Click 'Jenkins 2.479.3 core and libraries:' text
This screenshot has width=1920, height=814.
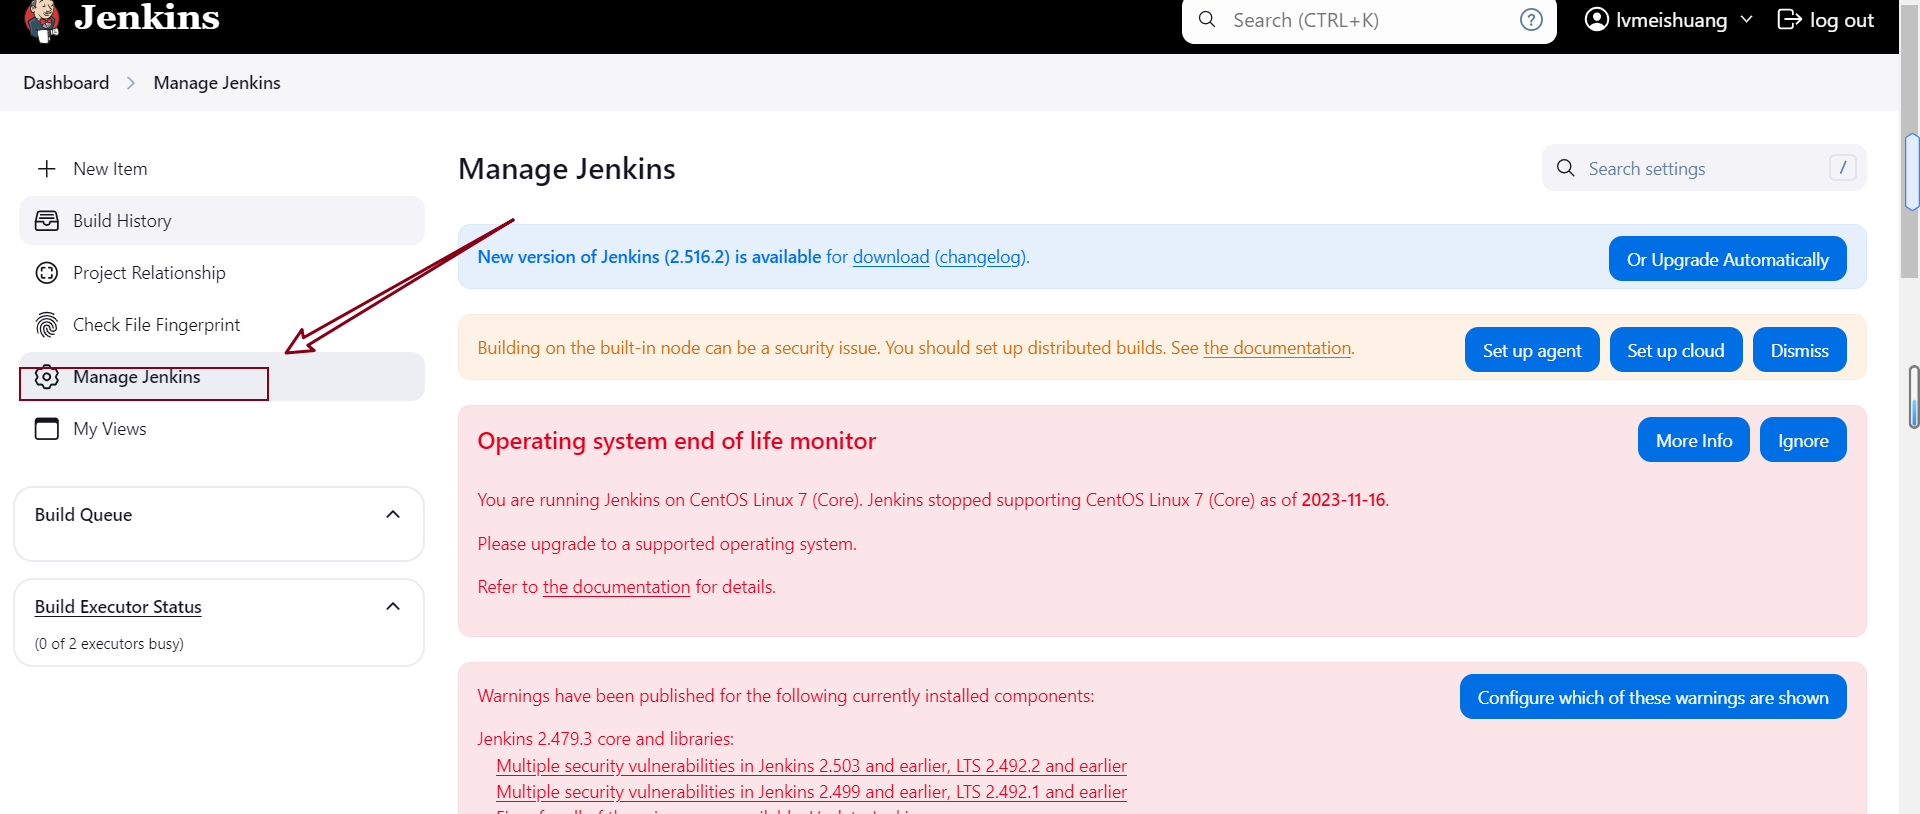click(605, 739)
